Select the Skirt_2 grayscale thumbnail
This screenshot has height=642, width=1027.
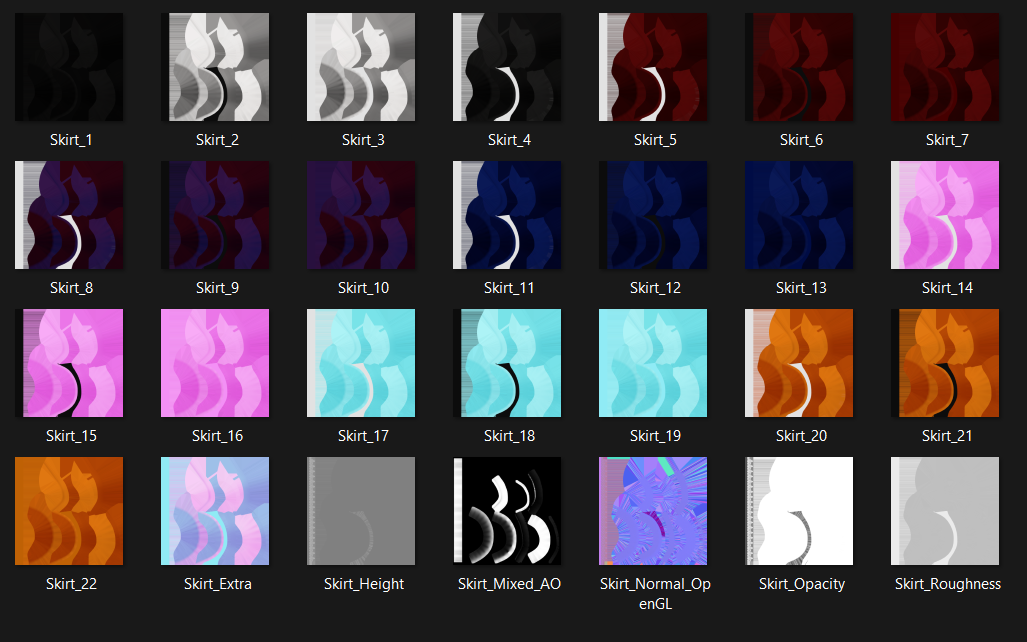point(215,67)
